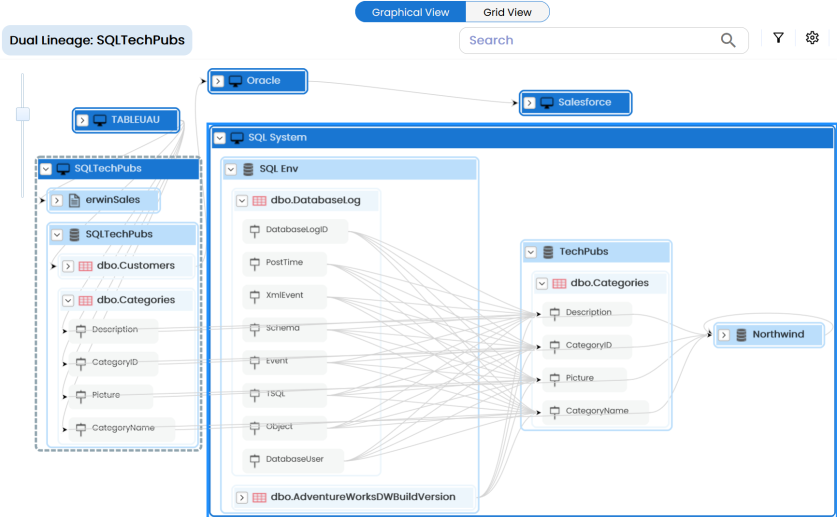Viewport: 837px width, 517px height.
Task: Click the SQL System monitor icon
Action: point(237,138)
